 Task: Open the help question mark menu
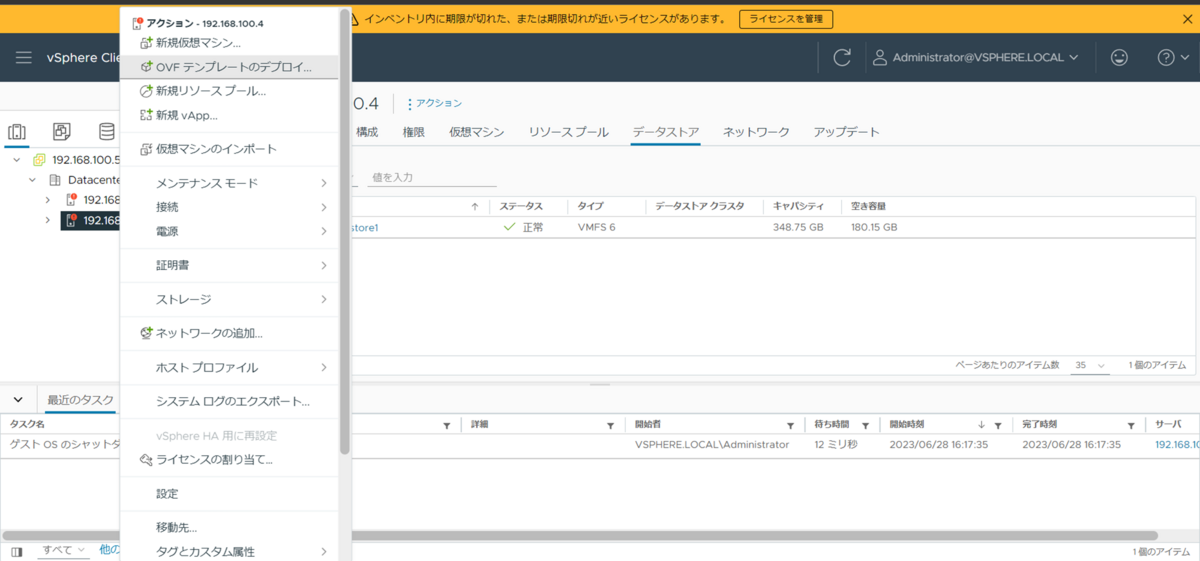pos(1172,57)
